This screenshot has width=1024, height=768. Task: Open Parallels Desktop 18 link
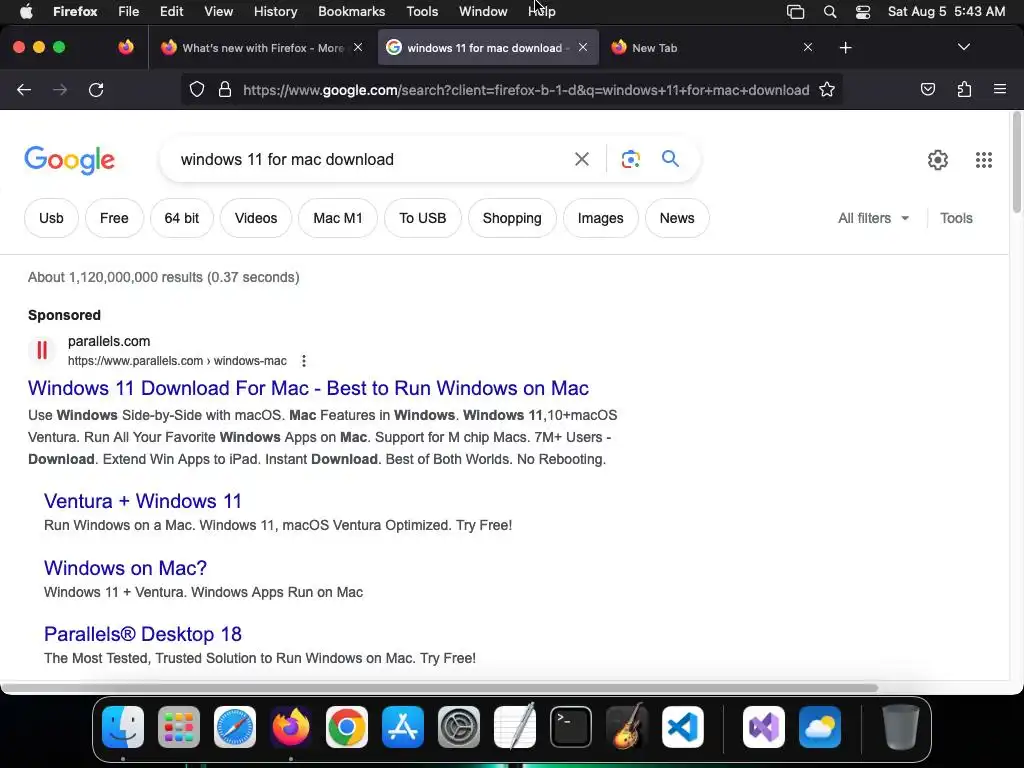142,634
